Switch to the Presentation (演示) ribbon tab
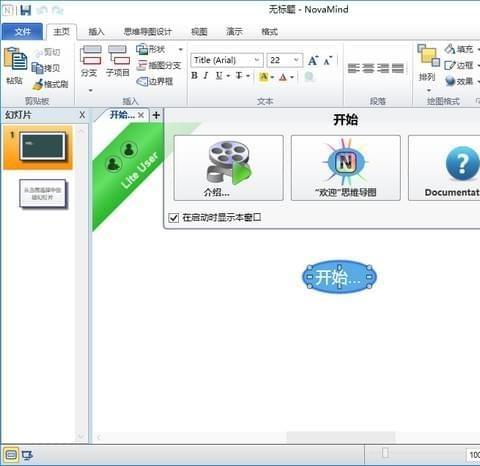The image size is (480, 466). (x=234, y=32)
